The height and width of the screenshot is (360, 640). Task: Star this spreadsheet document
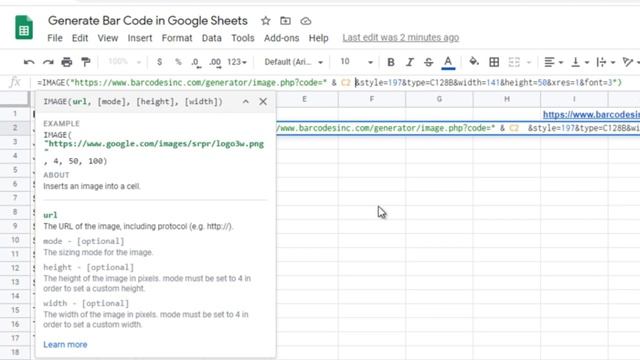click(x=266, y=21)
